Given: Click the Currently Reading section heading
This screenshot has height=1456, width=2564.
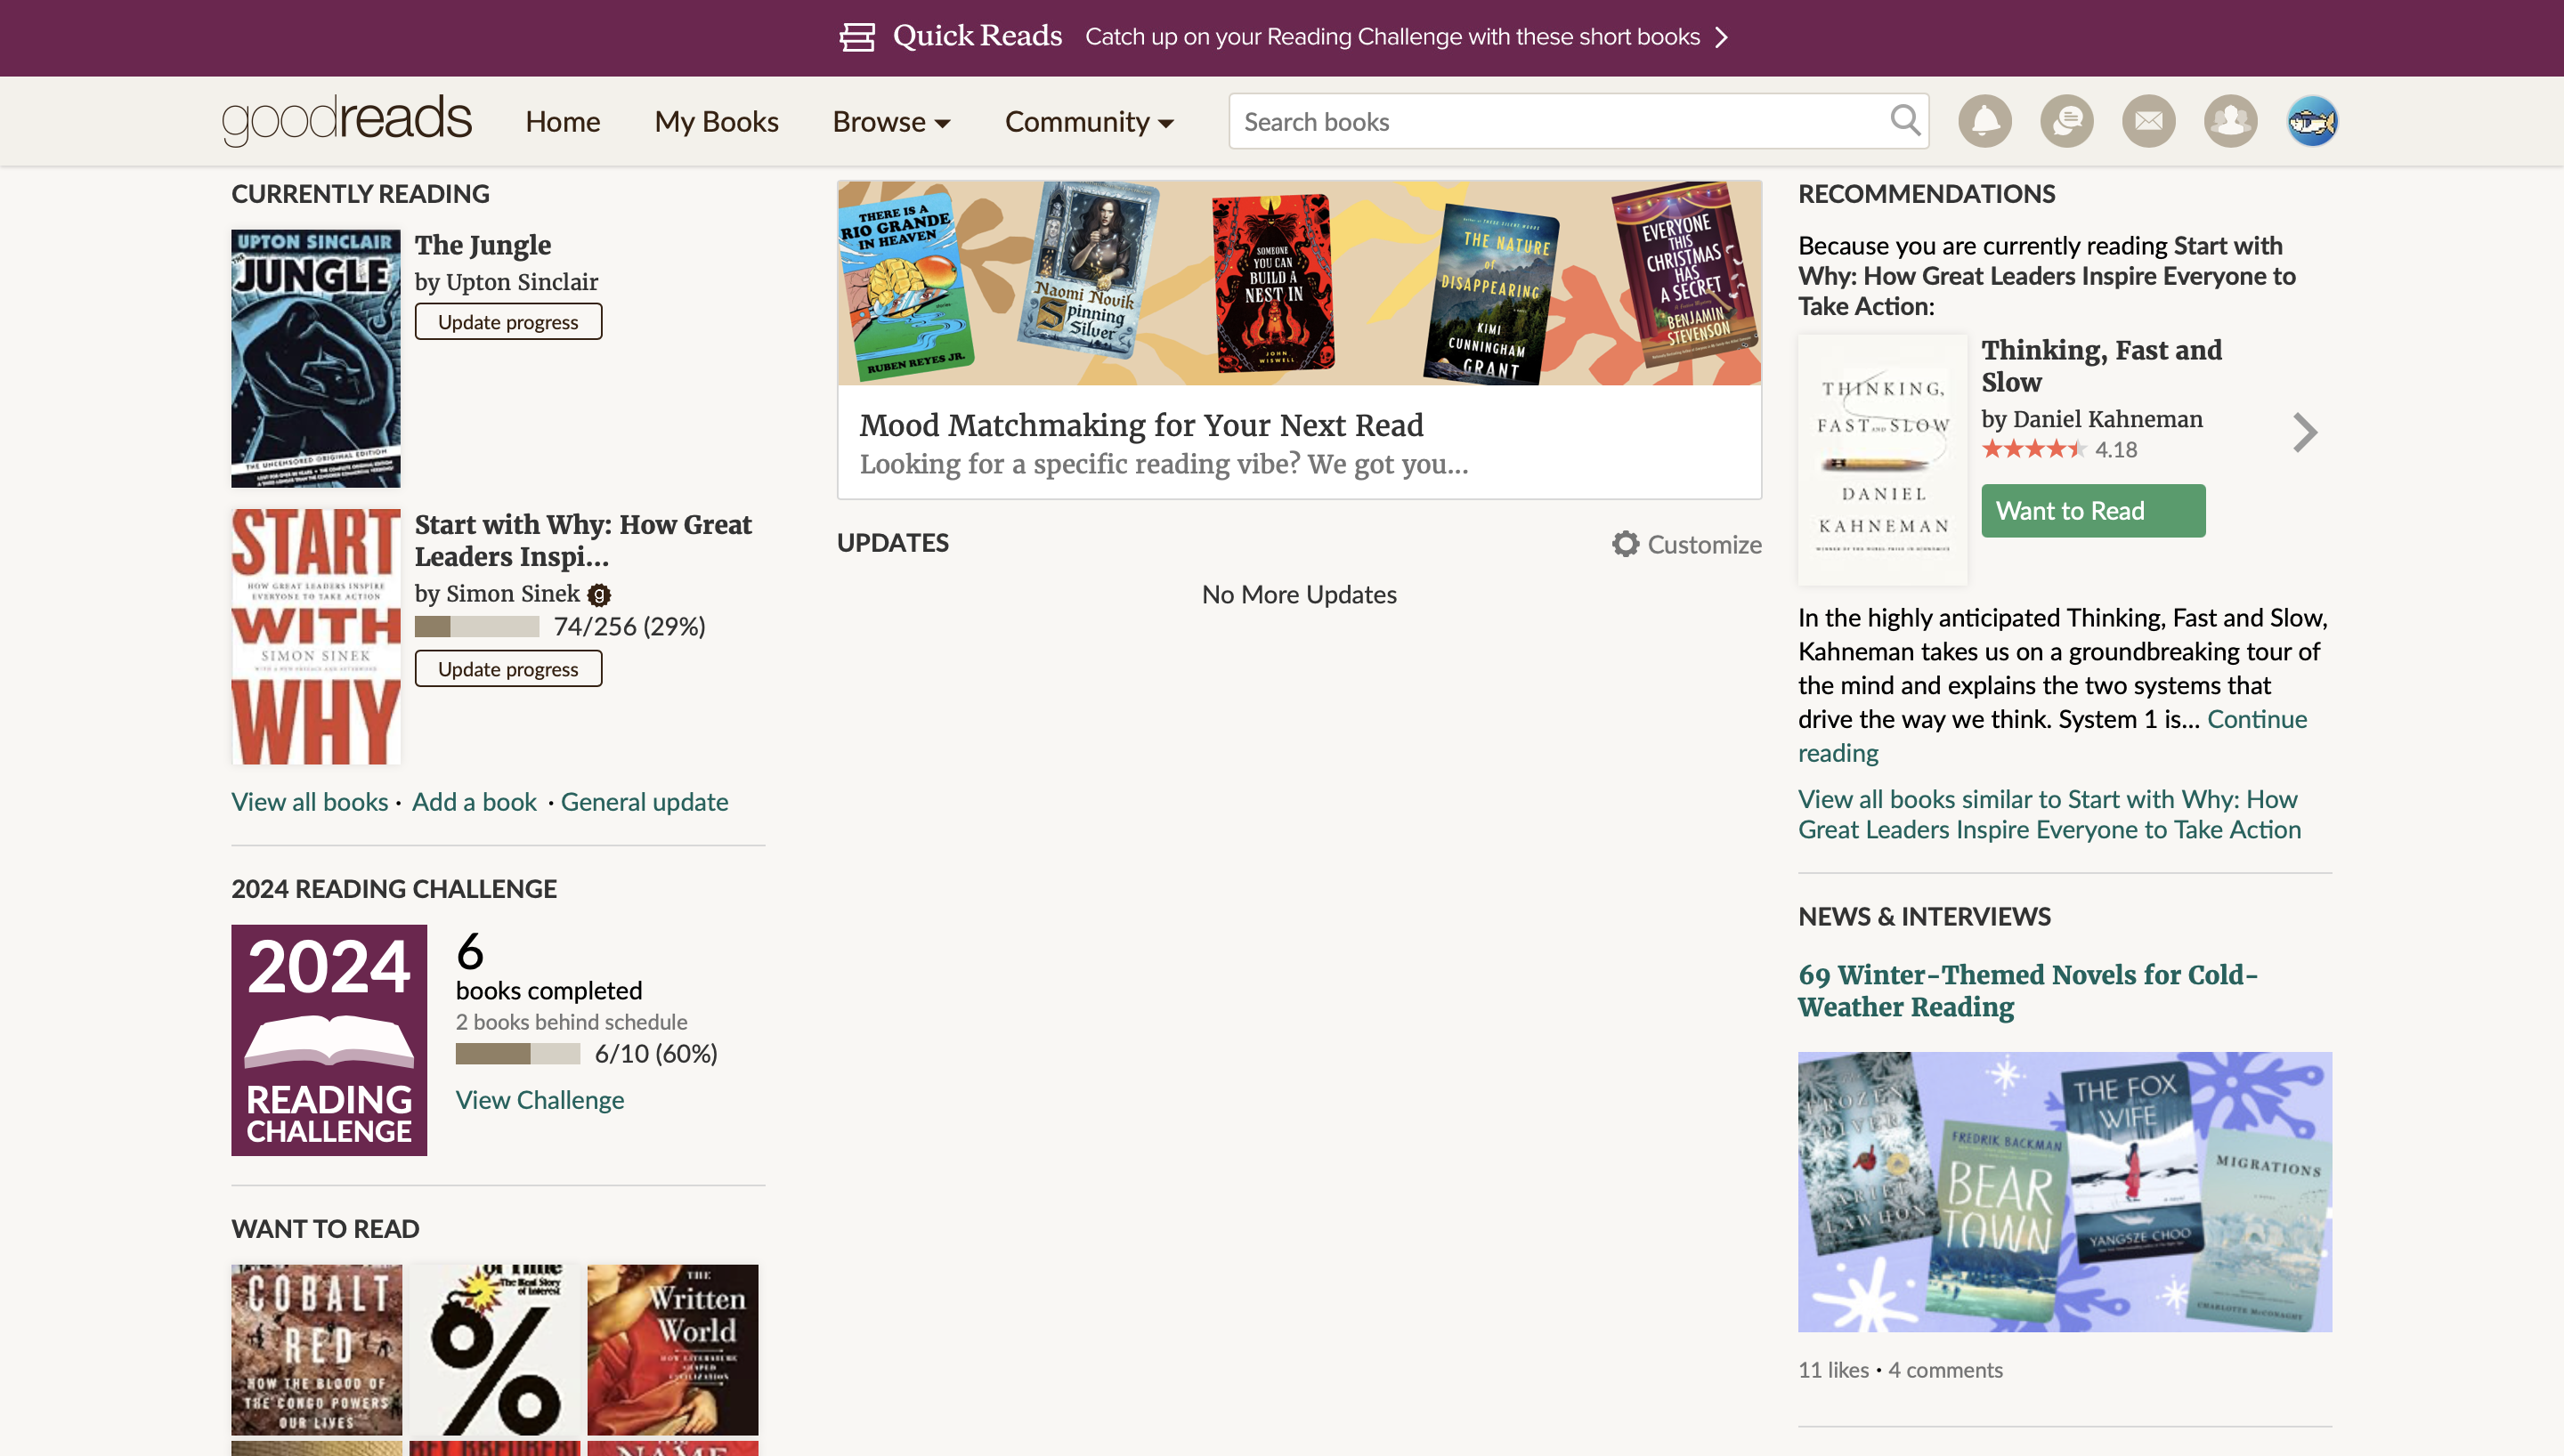Looking at the screenshot, I should 360,194.
